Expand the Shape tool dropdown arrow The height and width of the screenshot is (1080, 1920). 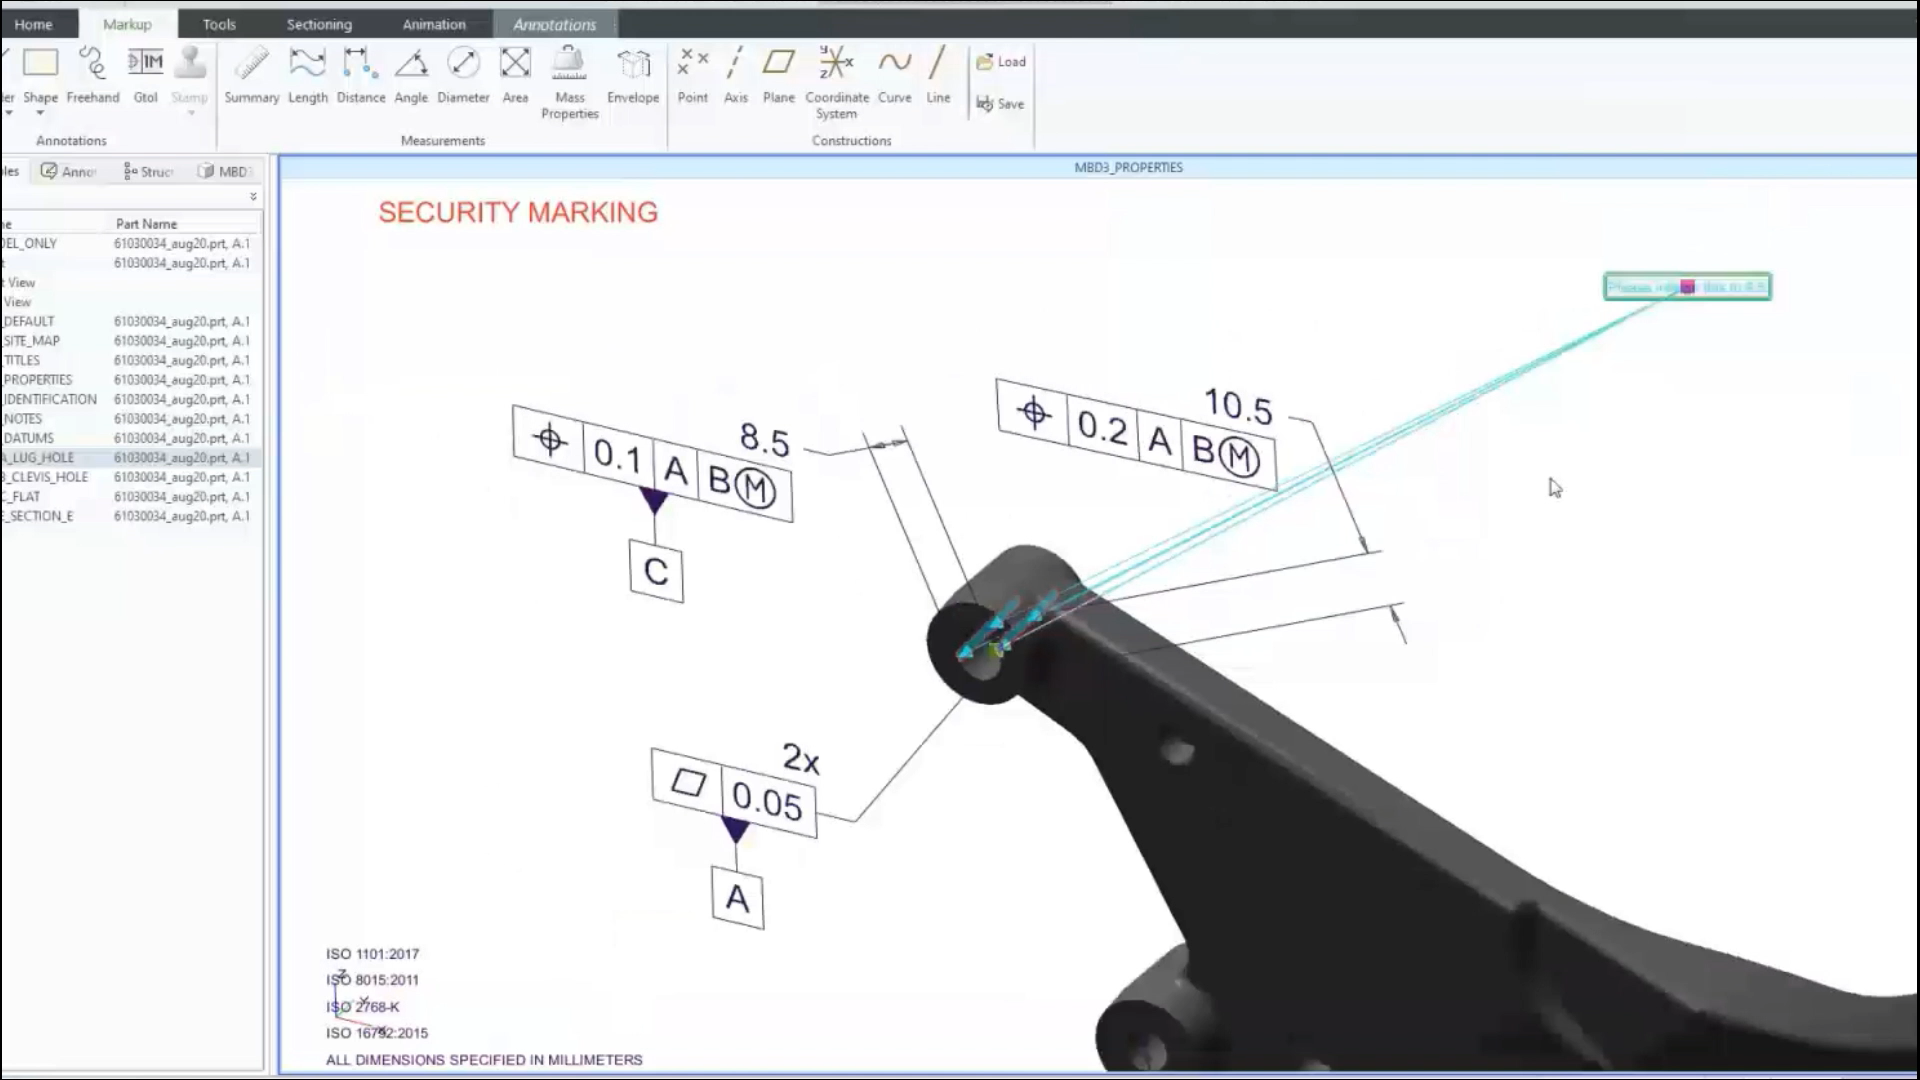coord(40,113)
